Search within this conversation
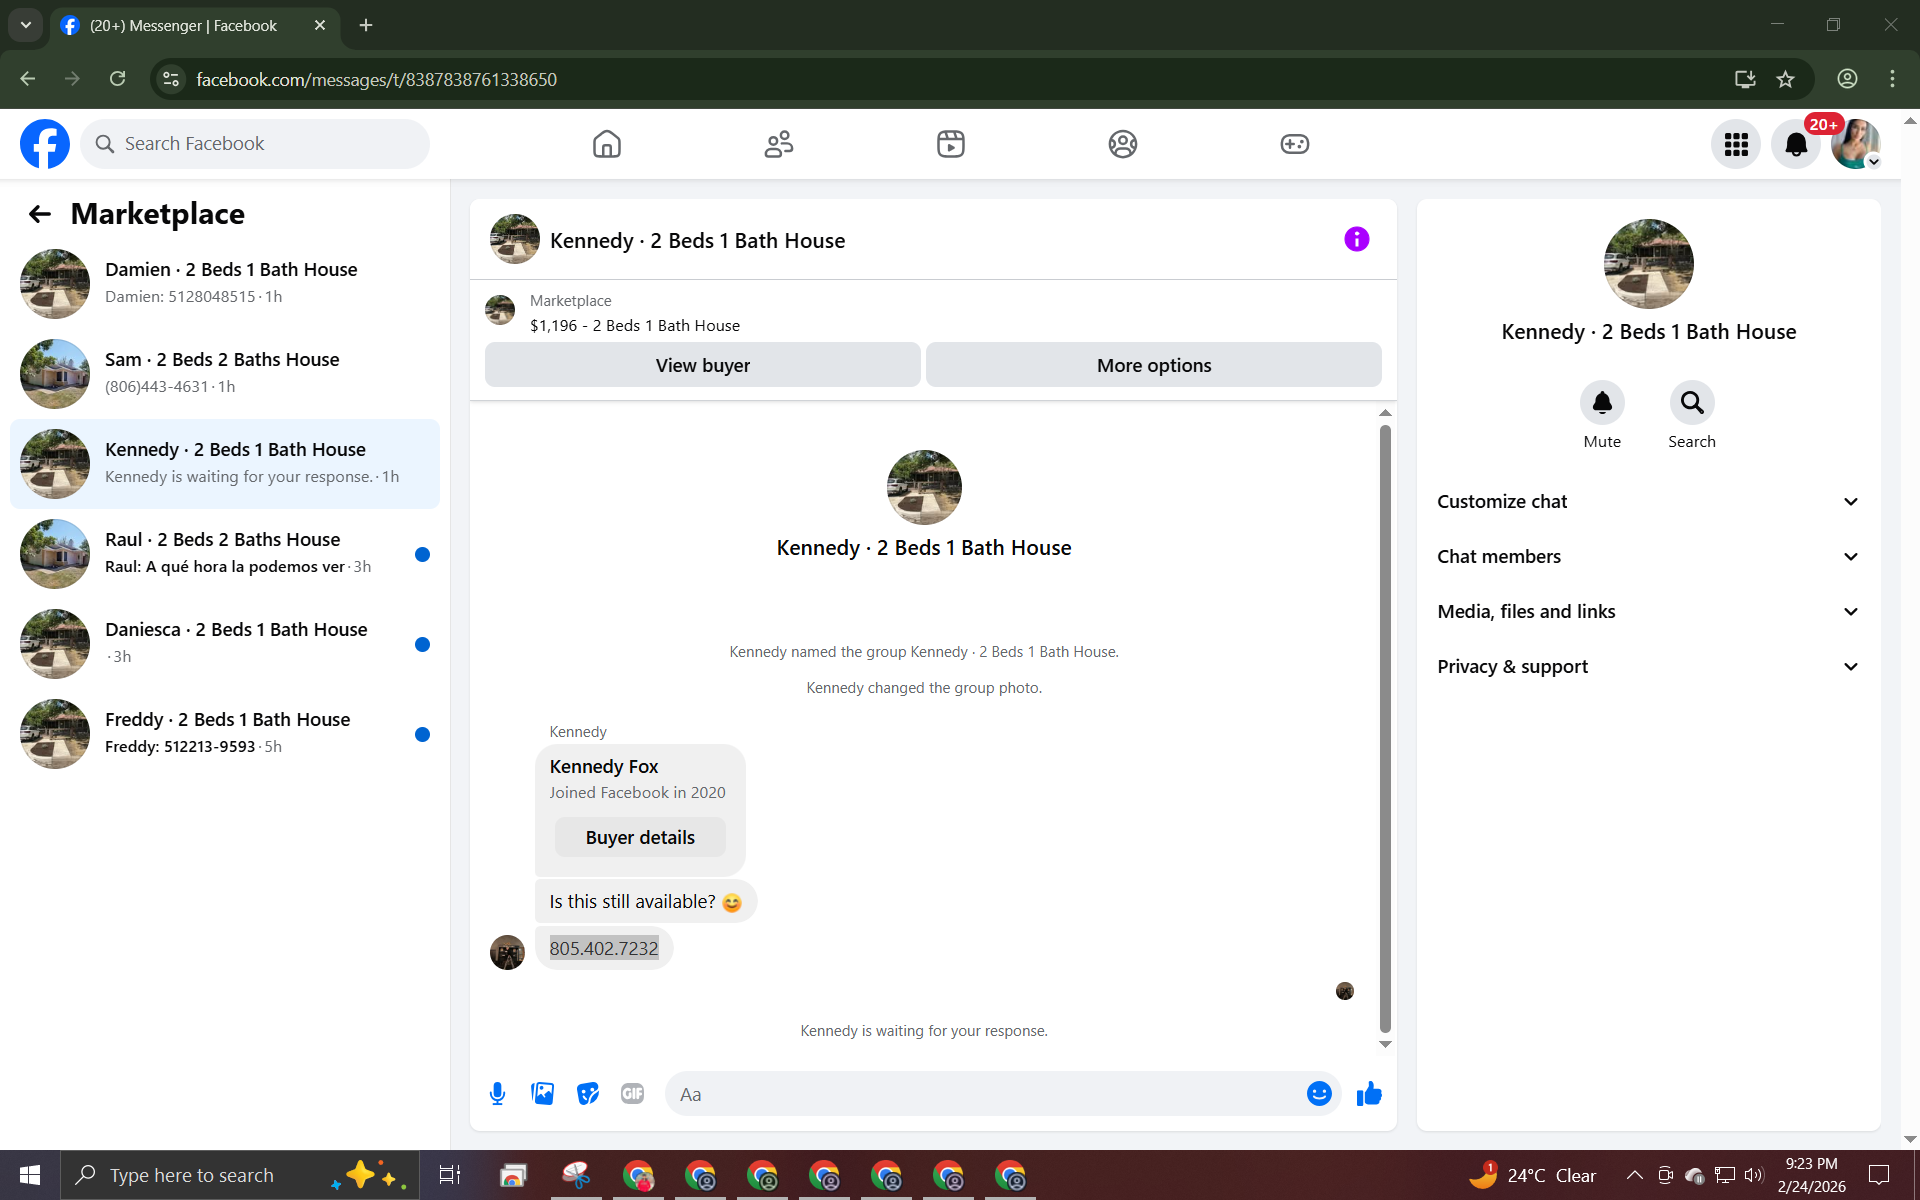 (x=1691, y=403)
